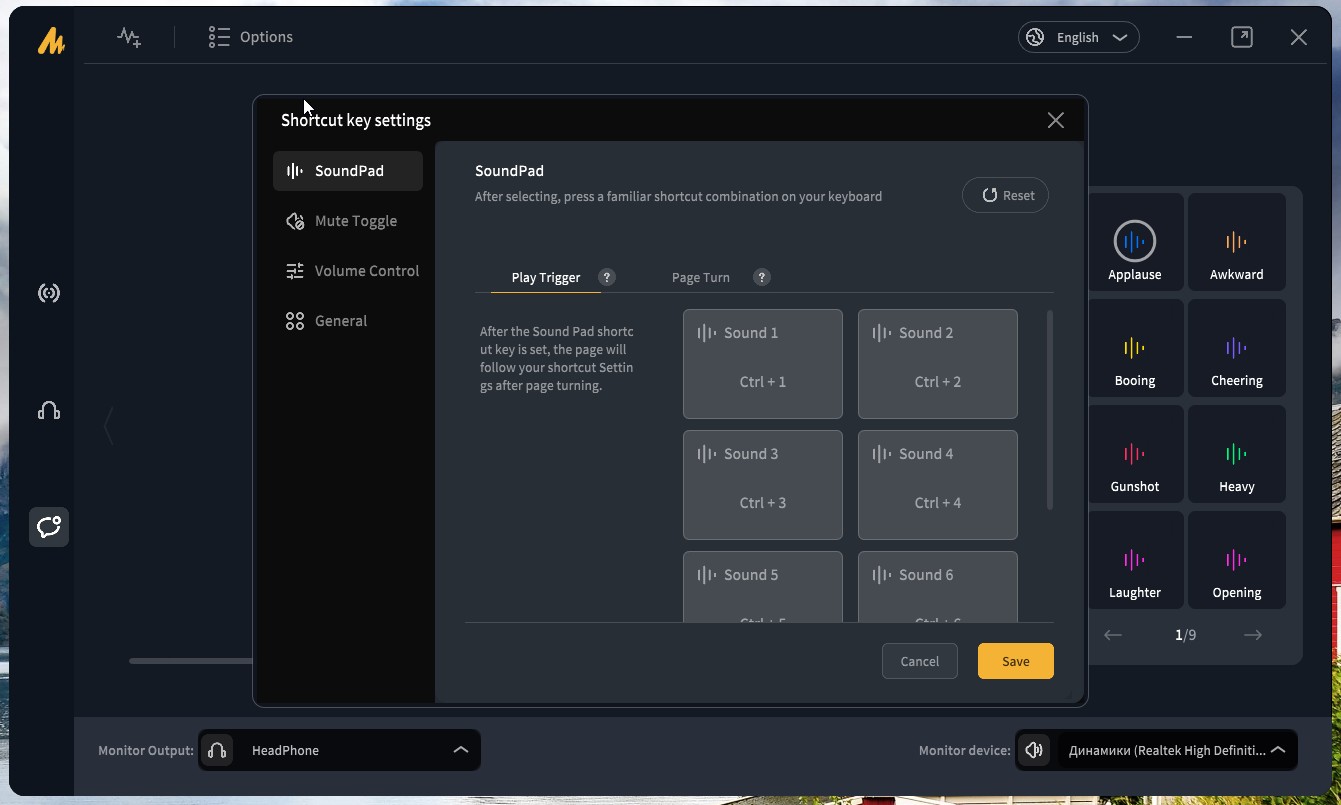Open the Monitor device speaker dropdown
Image resolution: width=1341 pixels, height=805 pixels.
pos(1156,750)
